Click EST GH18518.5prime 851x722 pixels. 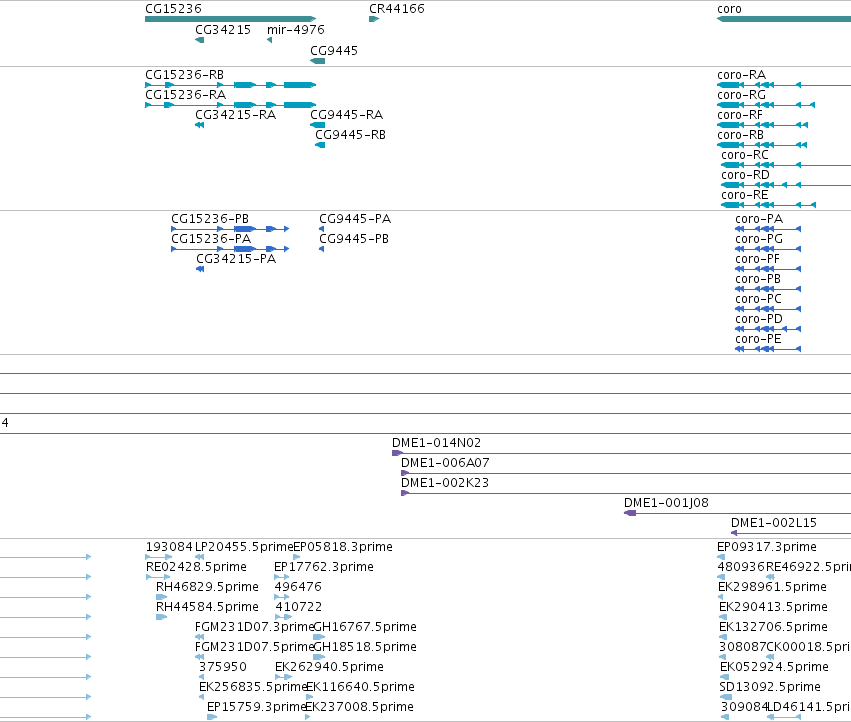[x=319, y=657]
